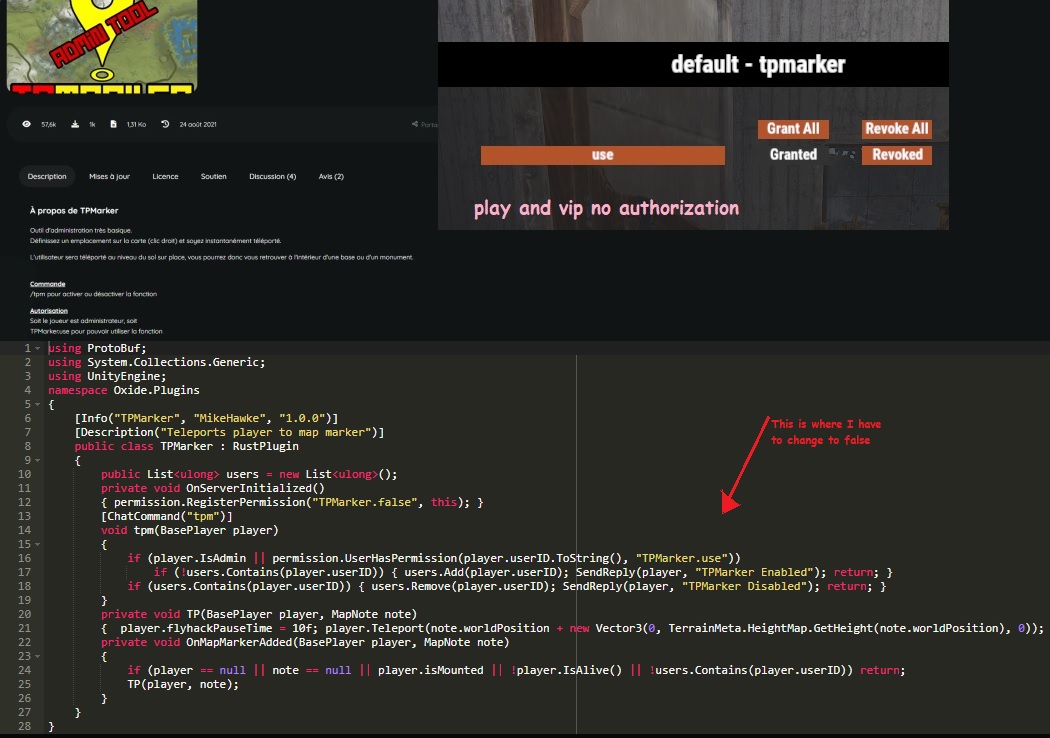This screenshot has width=1050, height=738.
Task: Click the 57,6k views count
Action: point(49,125)
